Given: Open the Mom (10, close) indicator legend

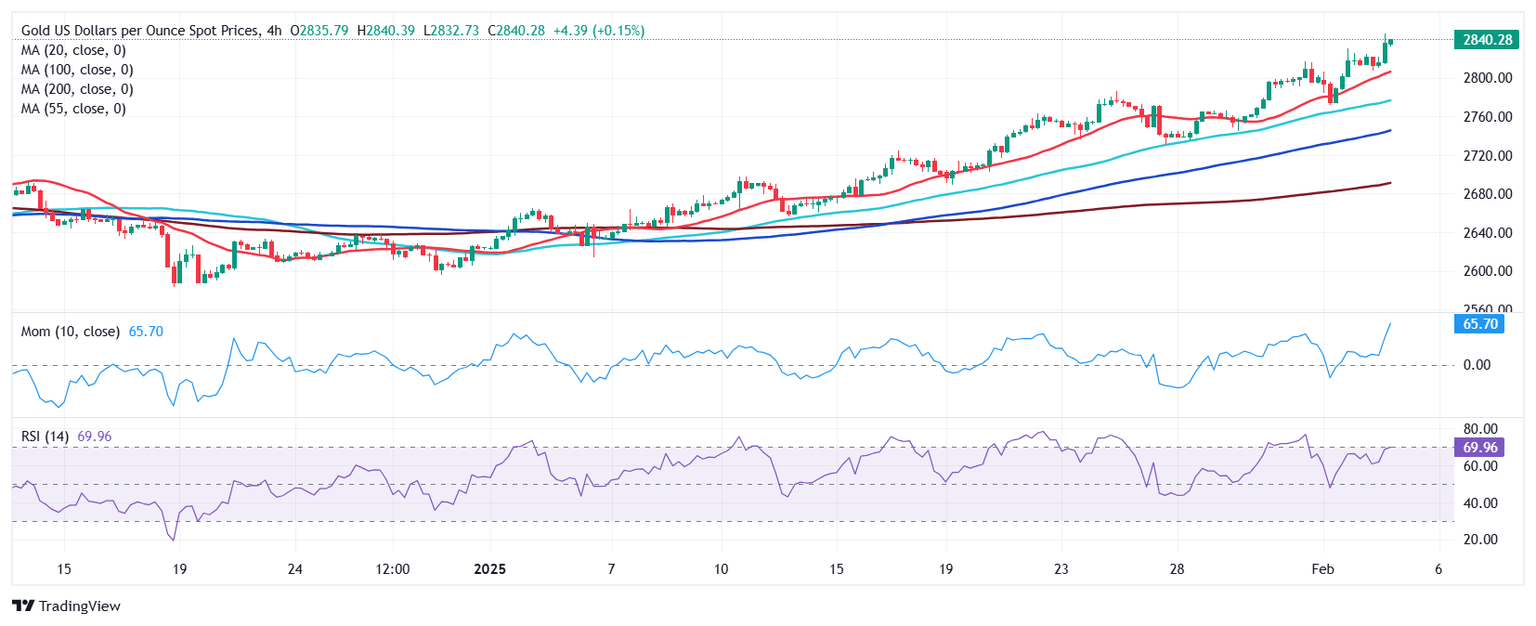Looking at the screenshot, I should [70, 331].
